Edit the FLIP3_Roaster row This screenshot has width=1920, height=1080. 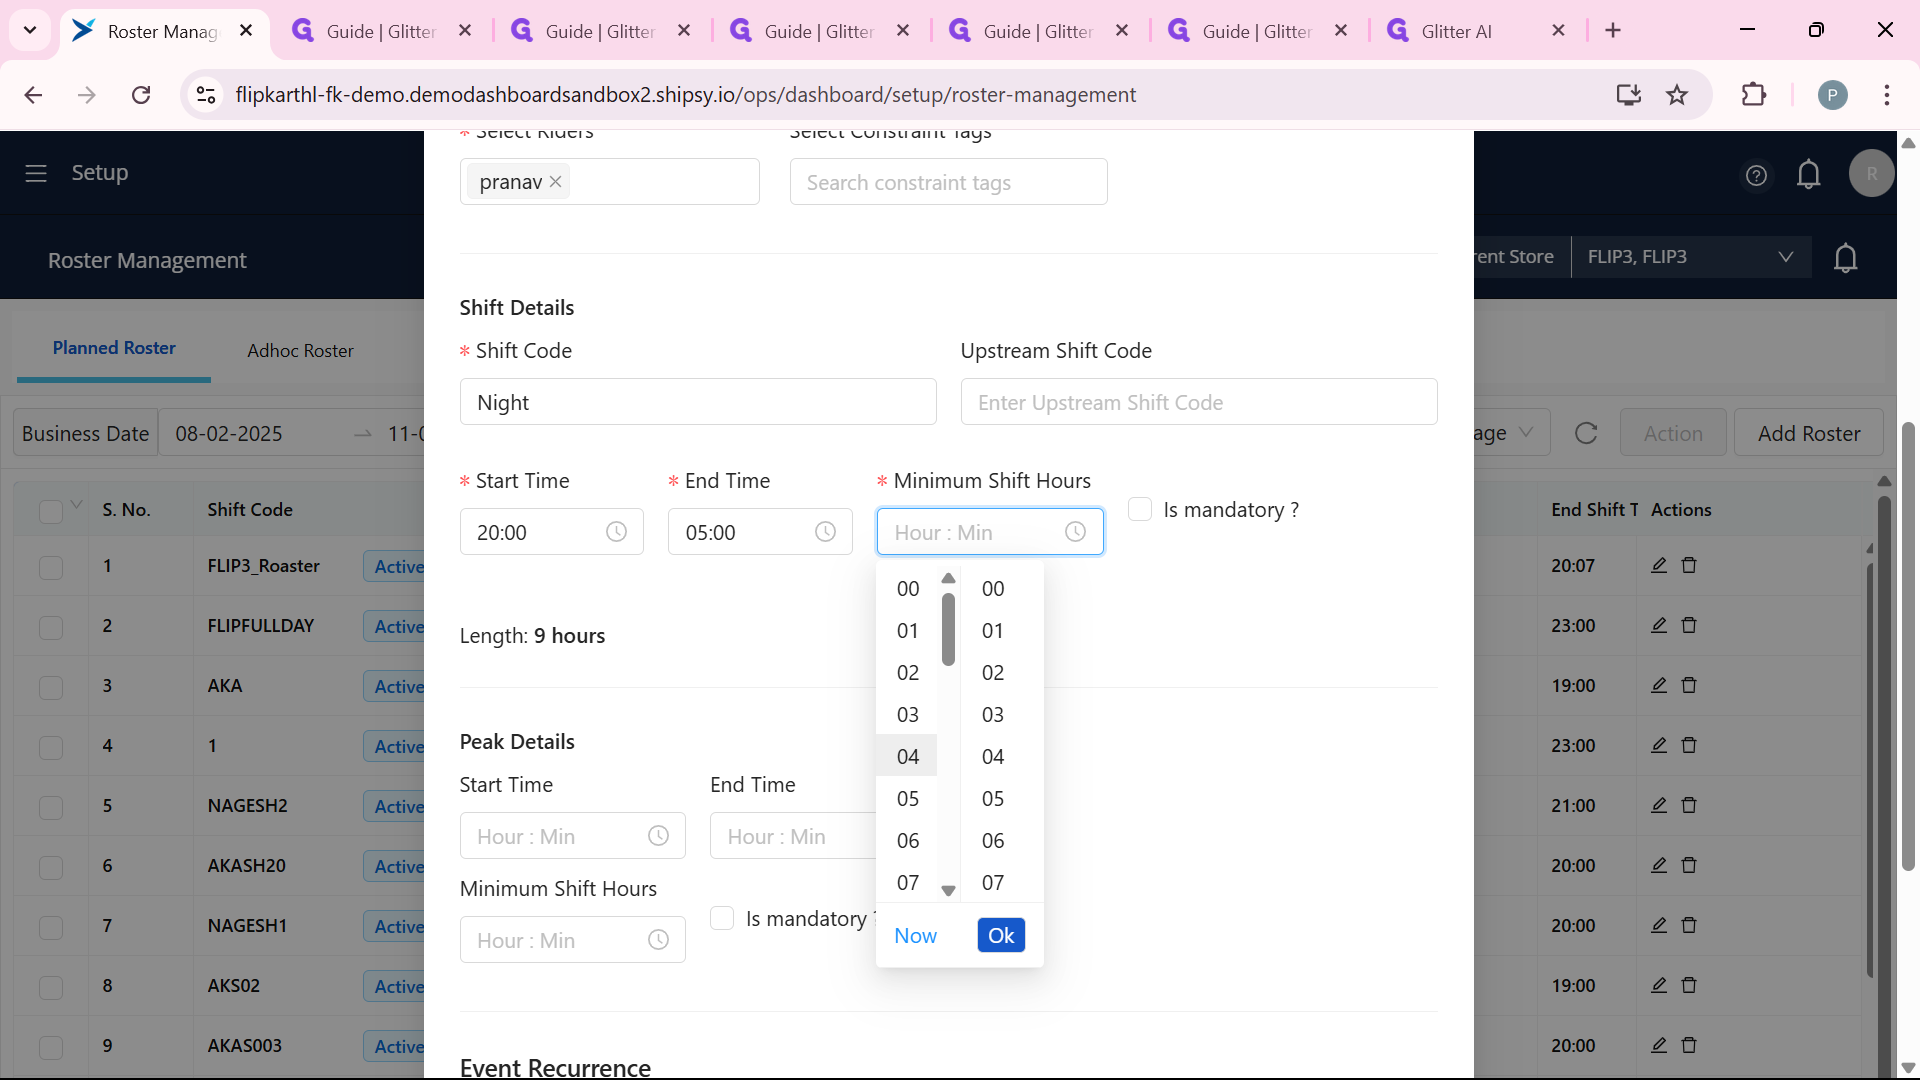[1659, 565]
